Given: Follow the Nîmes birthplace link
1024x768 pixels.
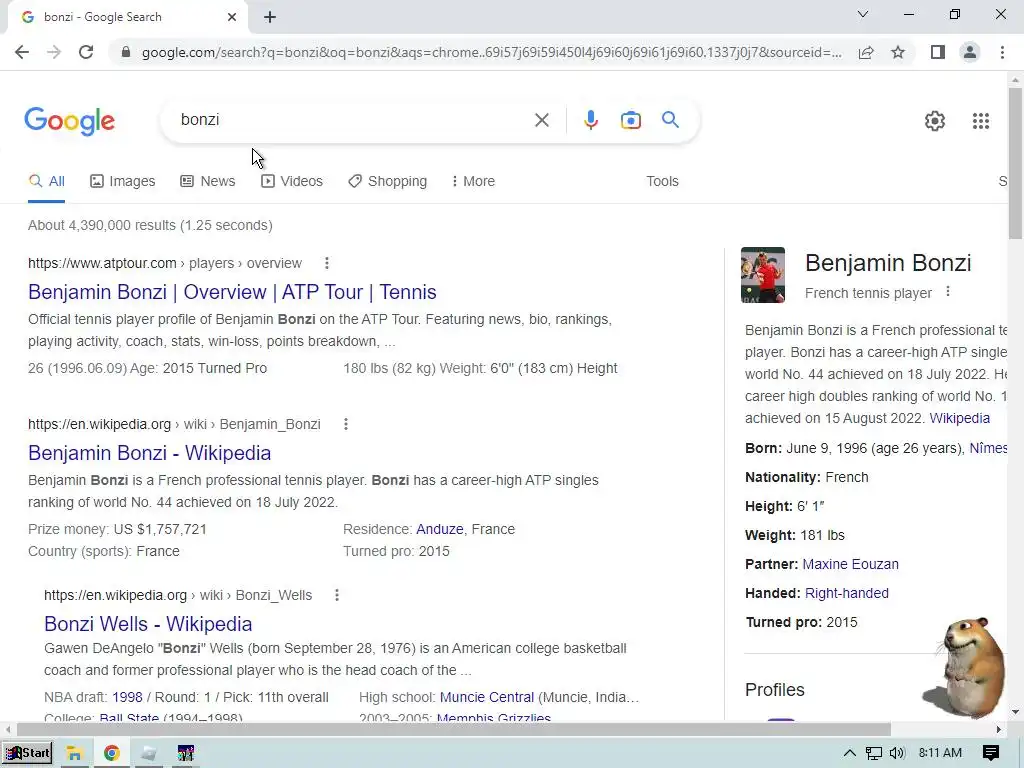Looking at the screenshot, I should point(988,448).
